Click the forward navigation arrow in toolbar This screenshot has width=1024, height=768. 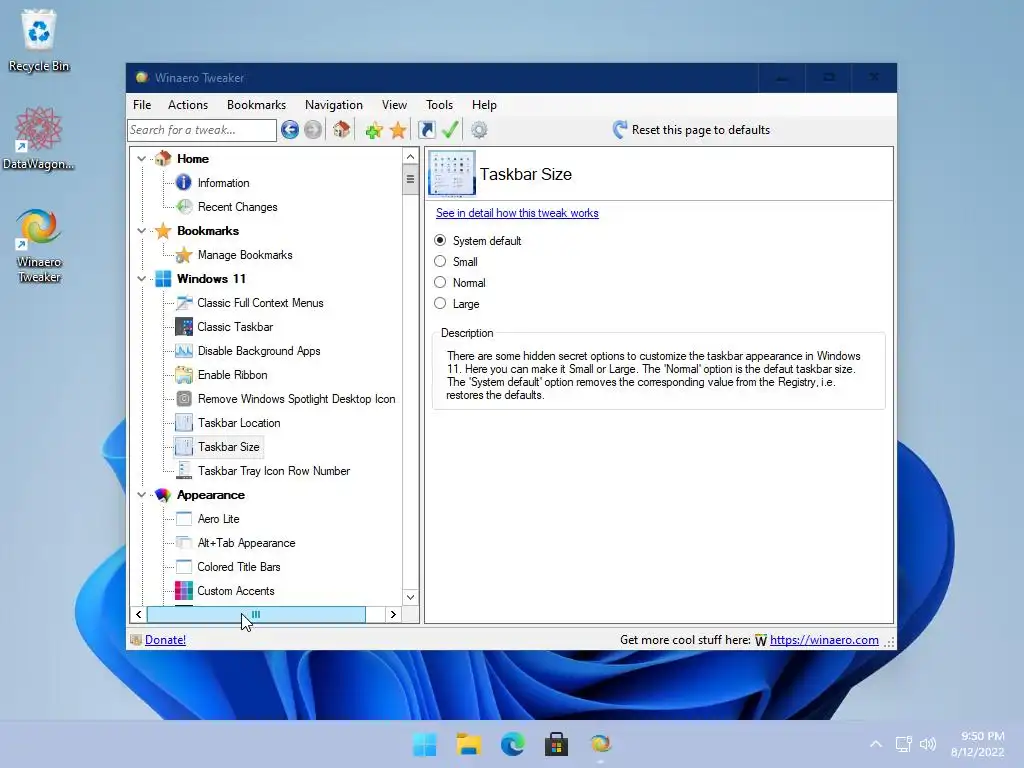(x=313, y=130)
